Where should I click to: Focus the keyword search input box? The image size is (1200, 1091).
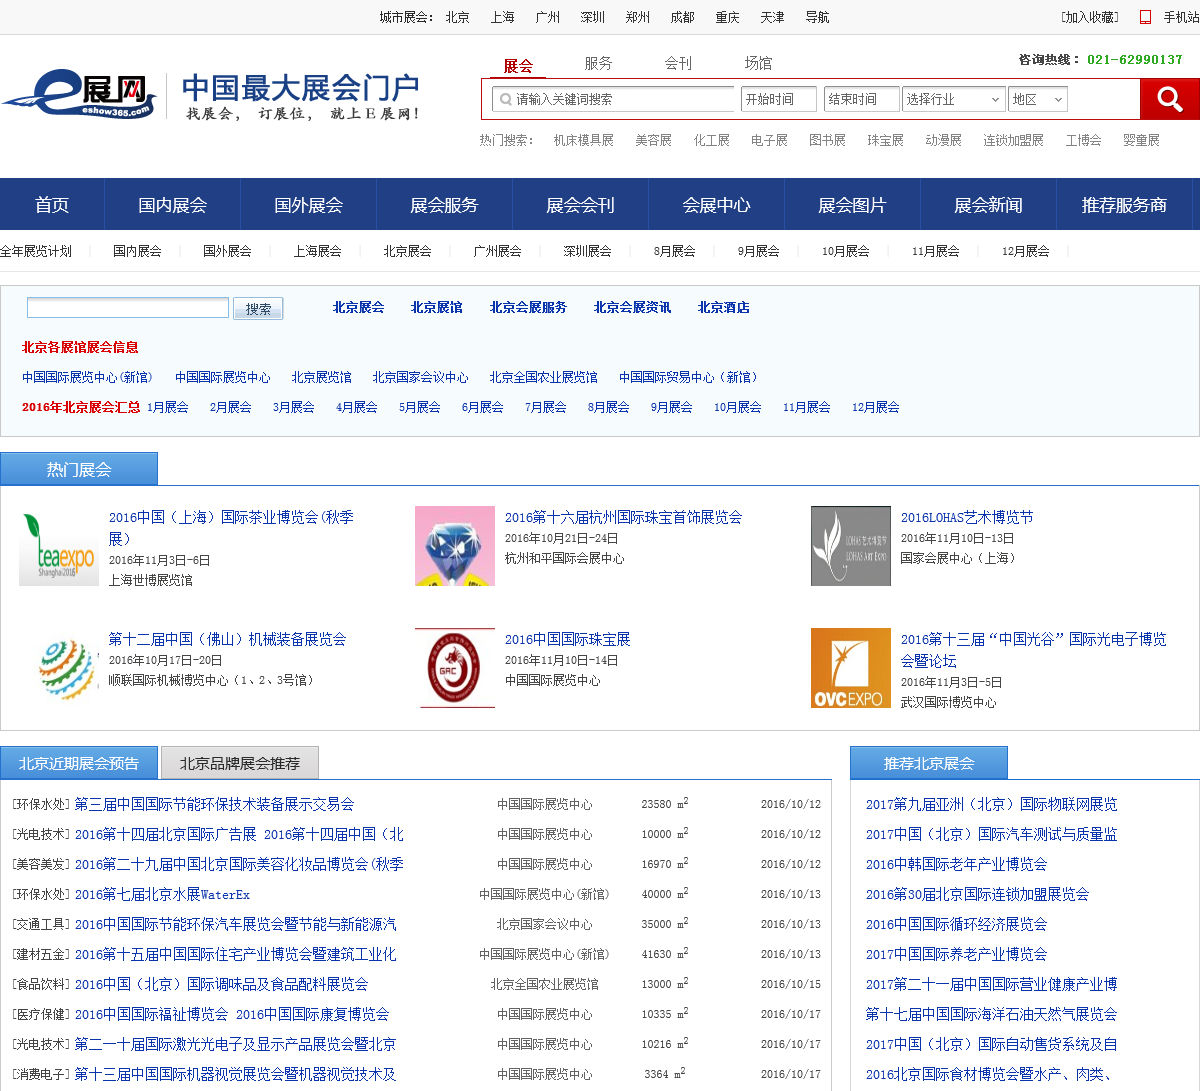pyautogui.click(x=613, y=99)
